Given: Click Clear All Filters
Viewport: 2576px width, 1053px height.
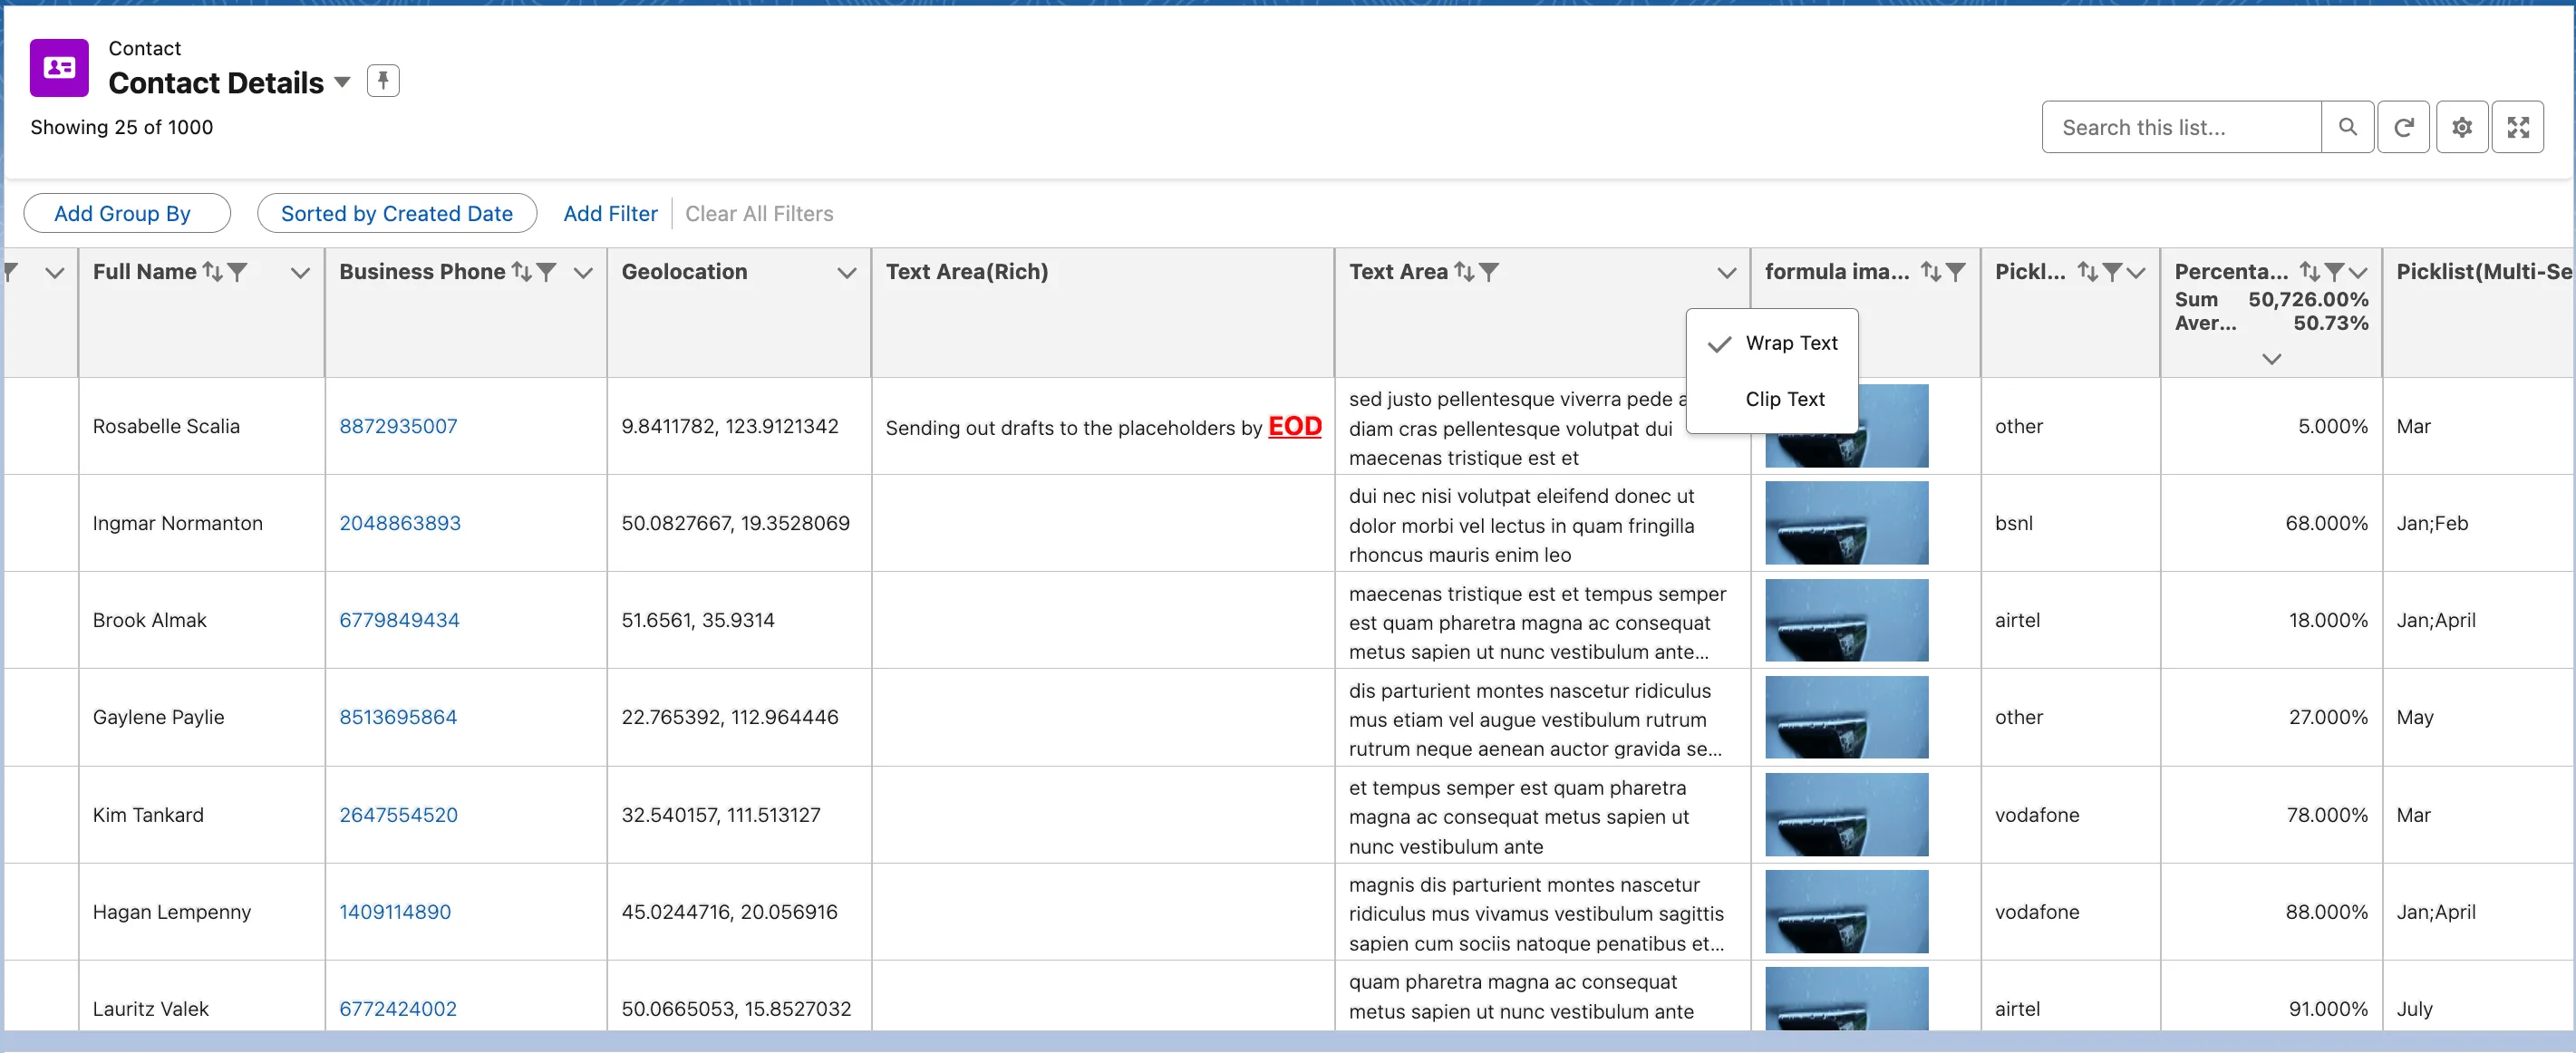Looking at the screenshot, I should pos(759,212).
